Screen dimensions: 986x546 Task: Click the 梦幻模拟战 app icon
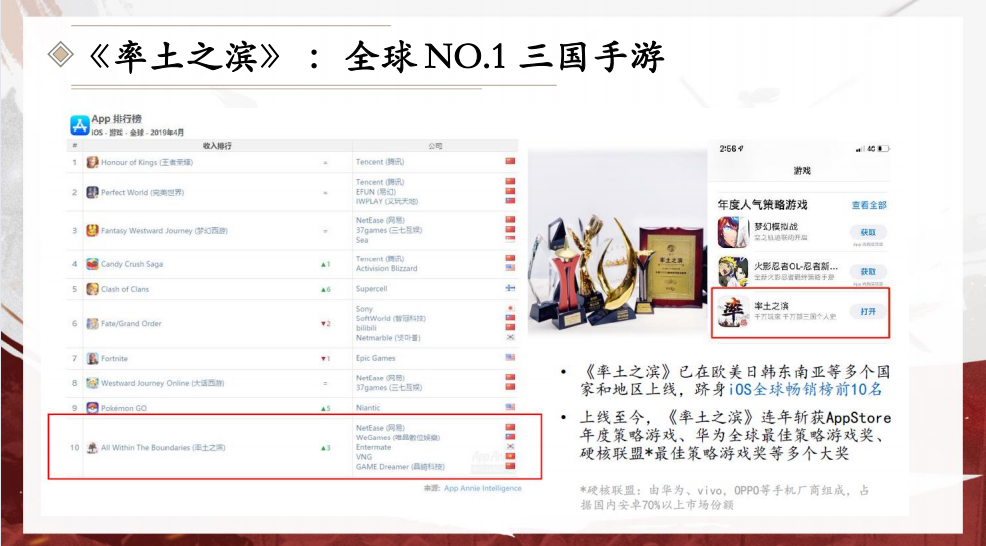tap(733, 232)
